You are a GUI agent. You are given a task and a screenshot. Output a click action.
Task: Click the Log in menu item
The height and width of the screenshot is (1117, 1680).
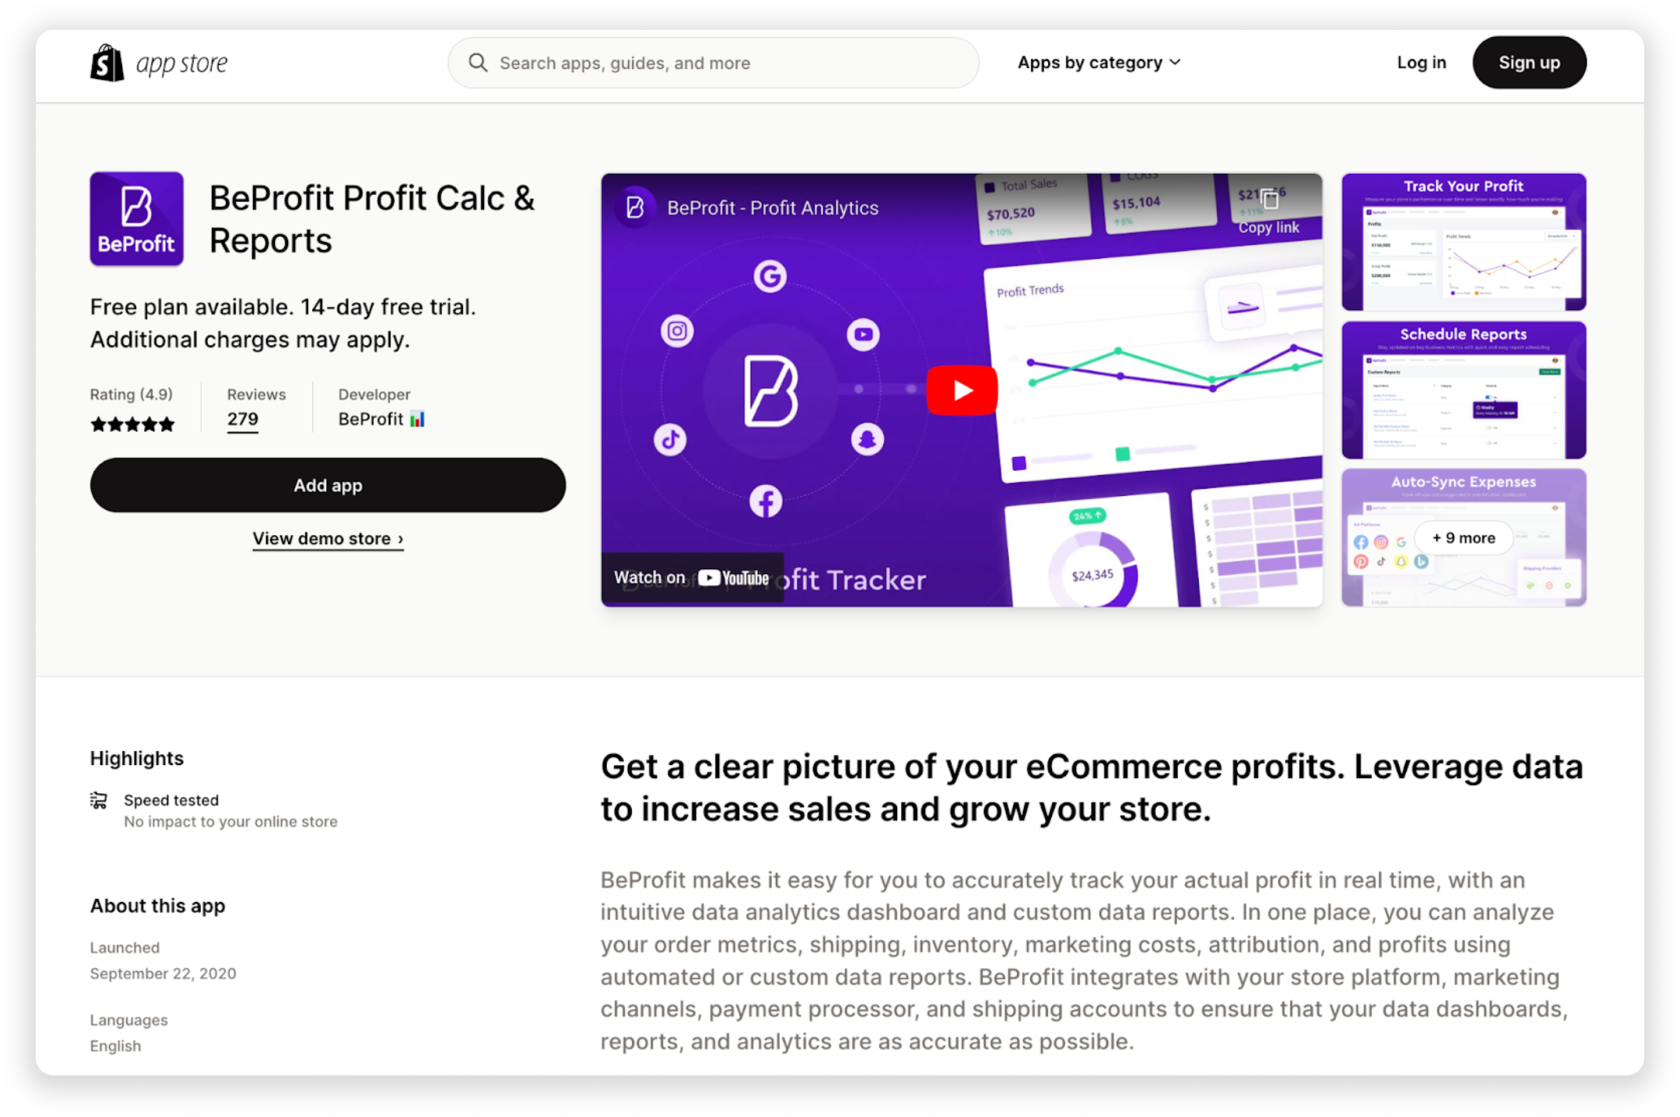click(1421, 62)
